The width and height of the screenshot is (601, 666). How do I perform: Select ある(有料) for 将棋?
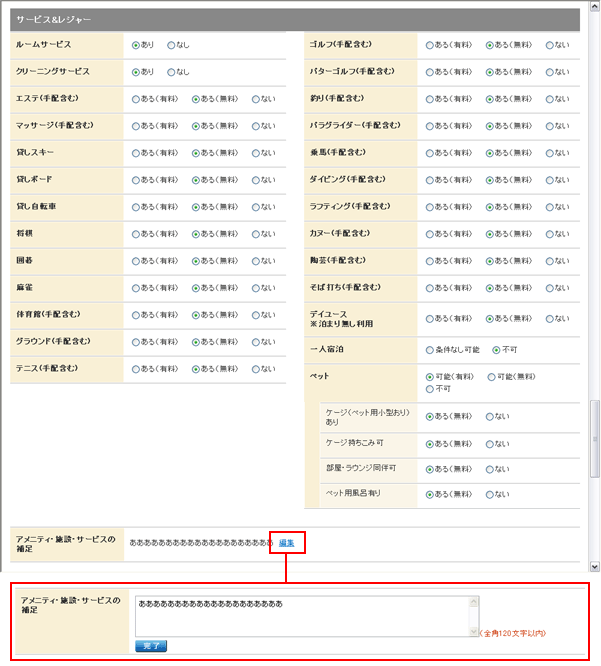pyautogui.click(x=136, y=234)
